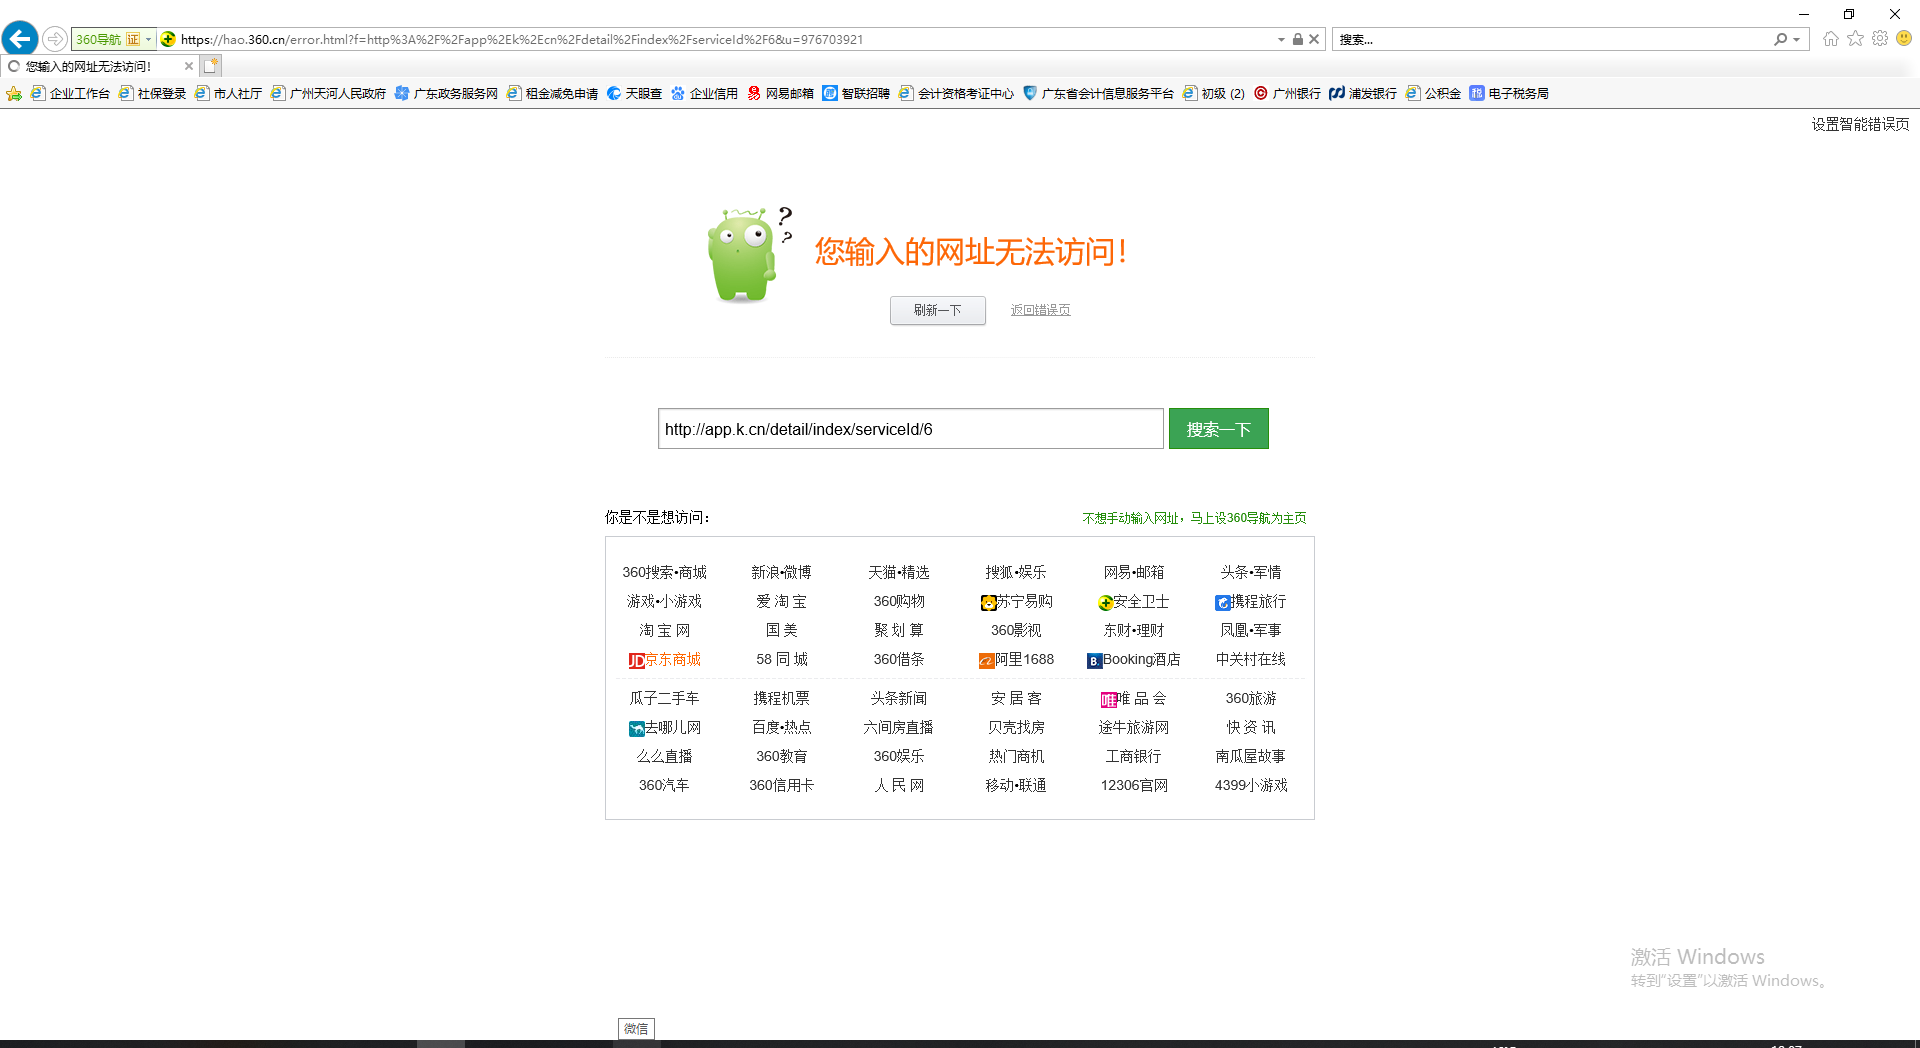This screenshot has width=1920, height=1048.
Task: Click the green 搜索一下 button
Action: point(1219,429)
